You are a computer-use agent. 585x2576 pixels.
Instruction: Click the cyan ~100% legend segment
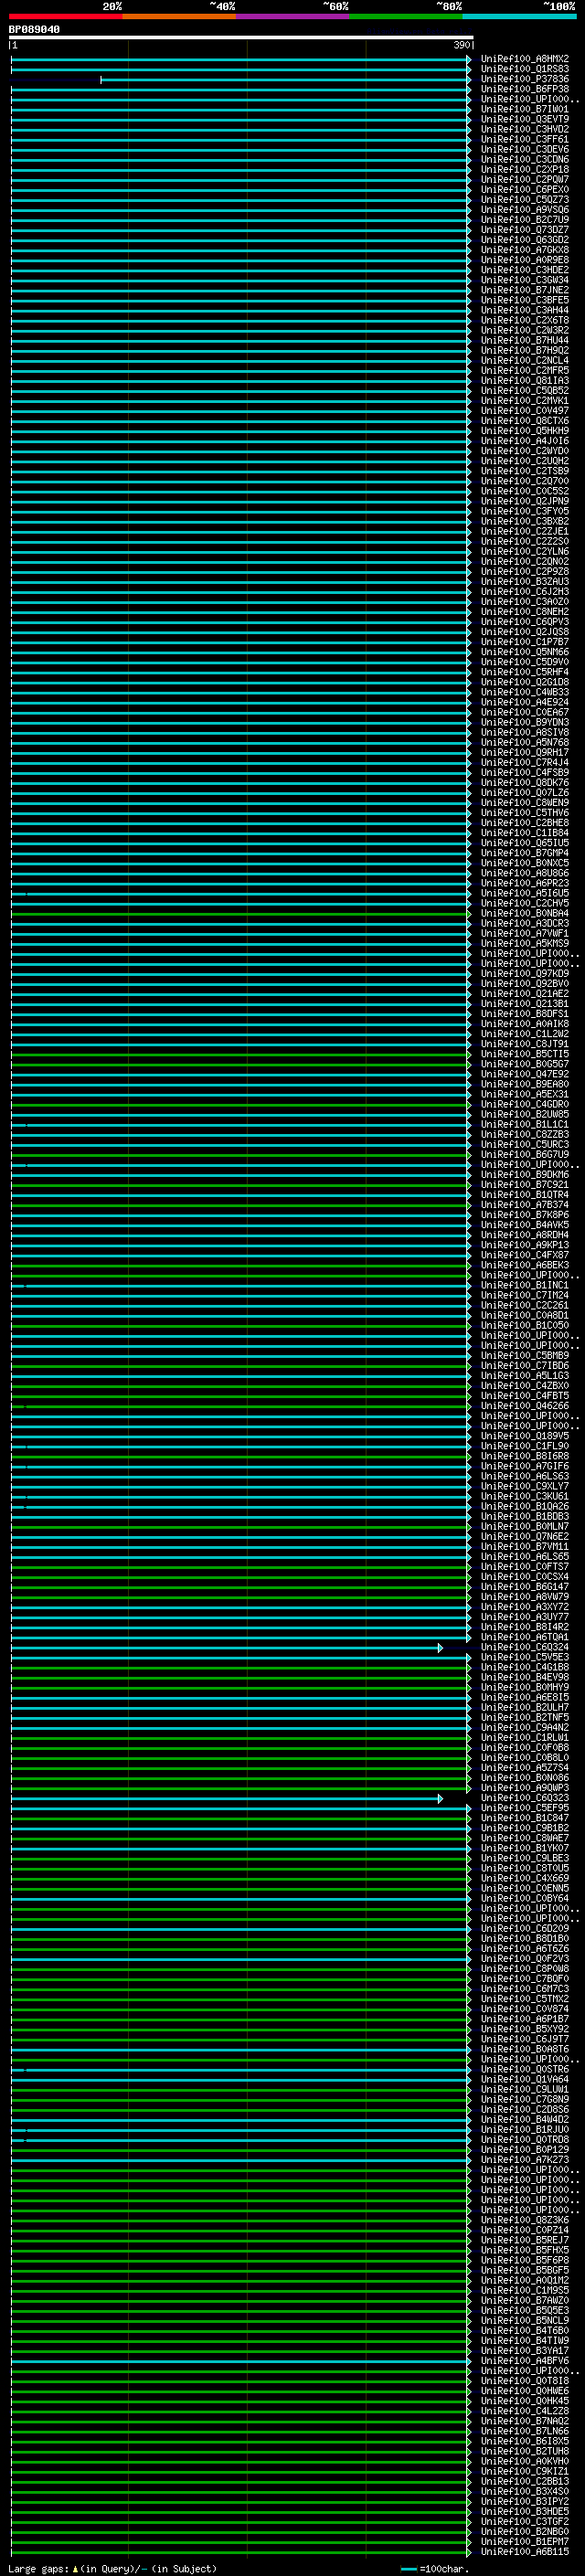tap(518, 16)
